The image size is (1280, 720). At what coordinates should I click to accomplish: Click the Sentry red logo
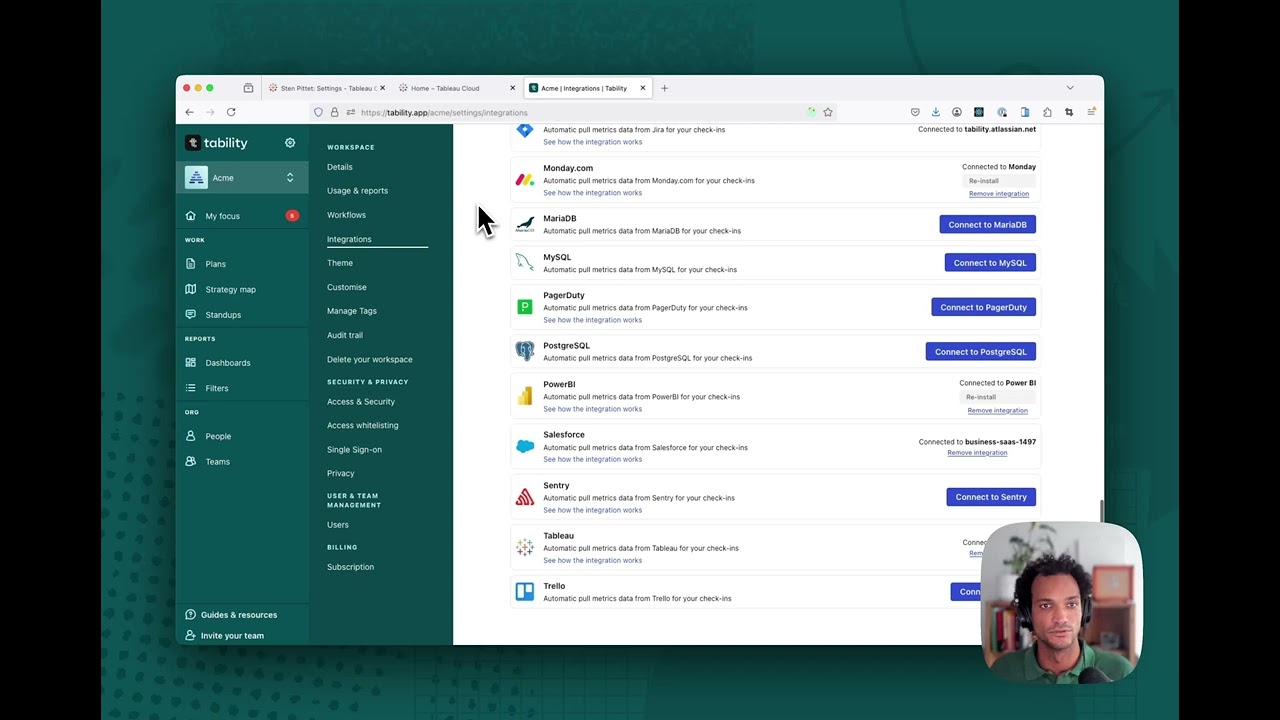[525, 497]
